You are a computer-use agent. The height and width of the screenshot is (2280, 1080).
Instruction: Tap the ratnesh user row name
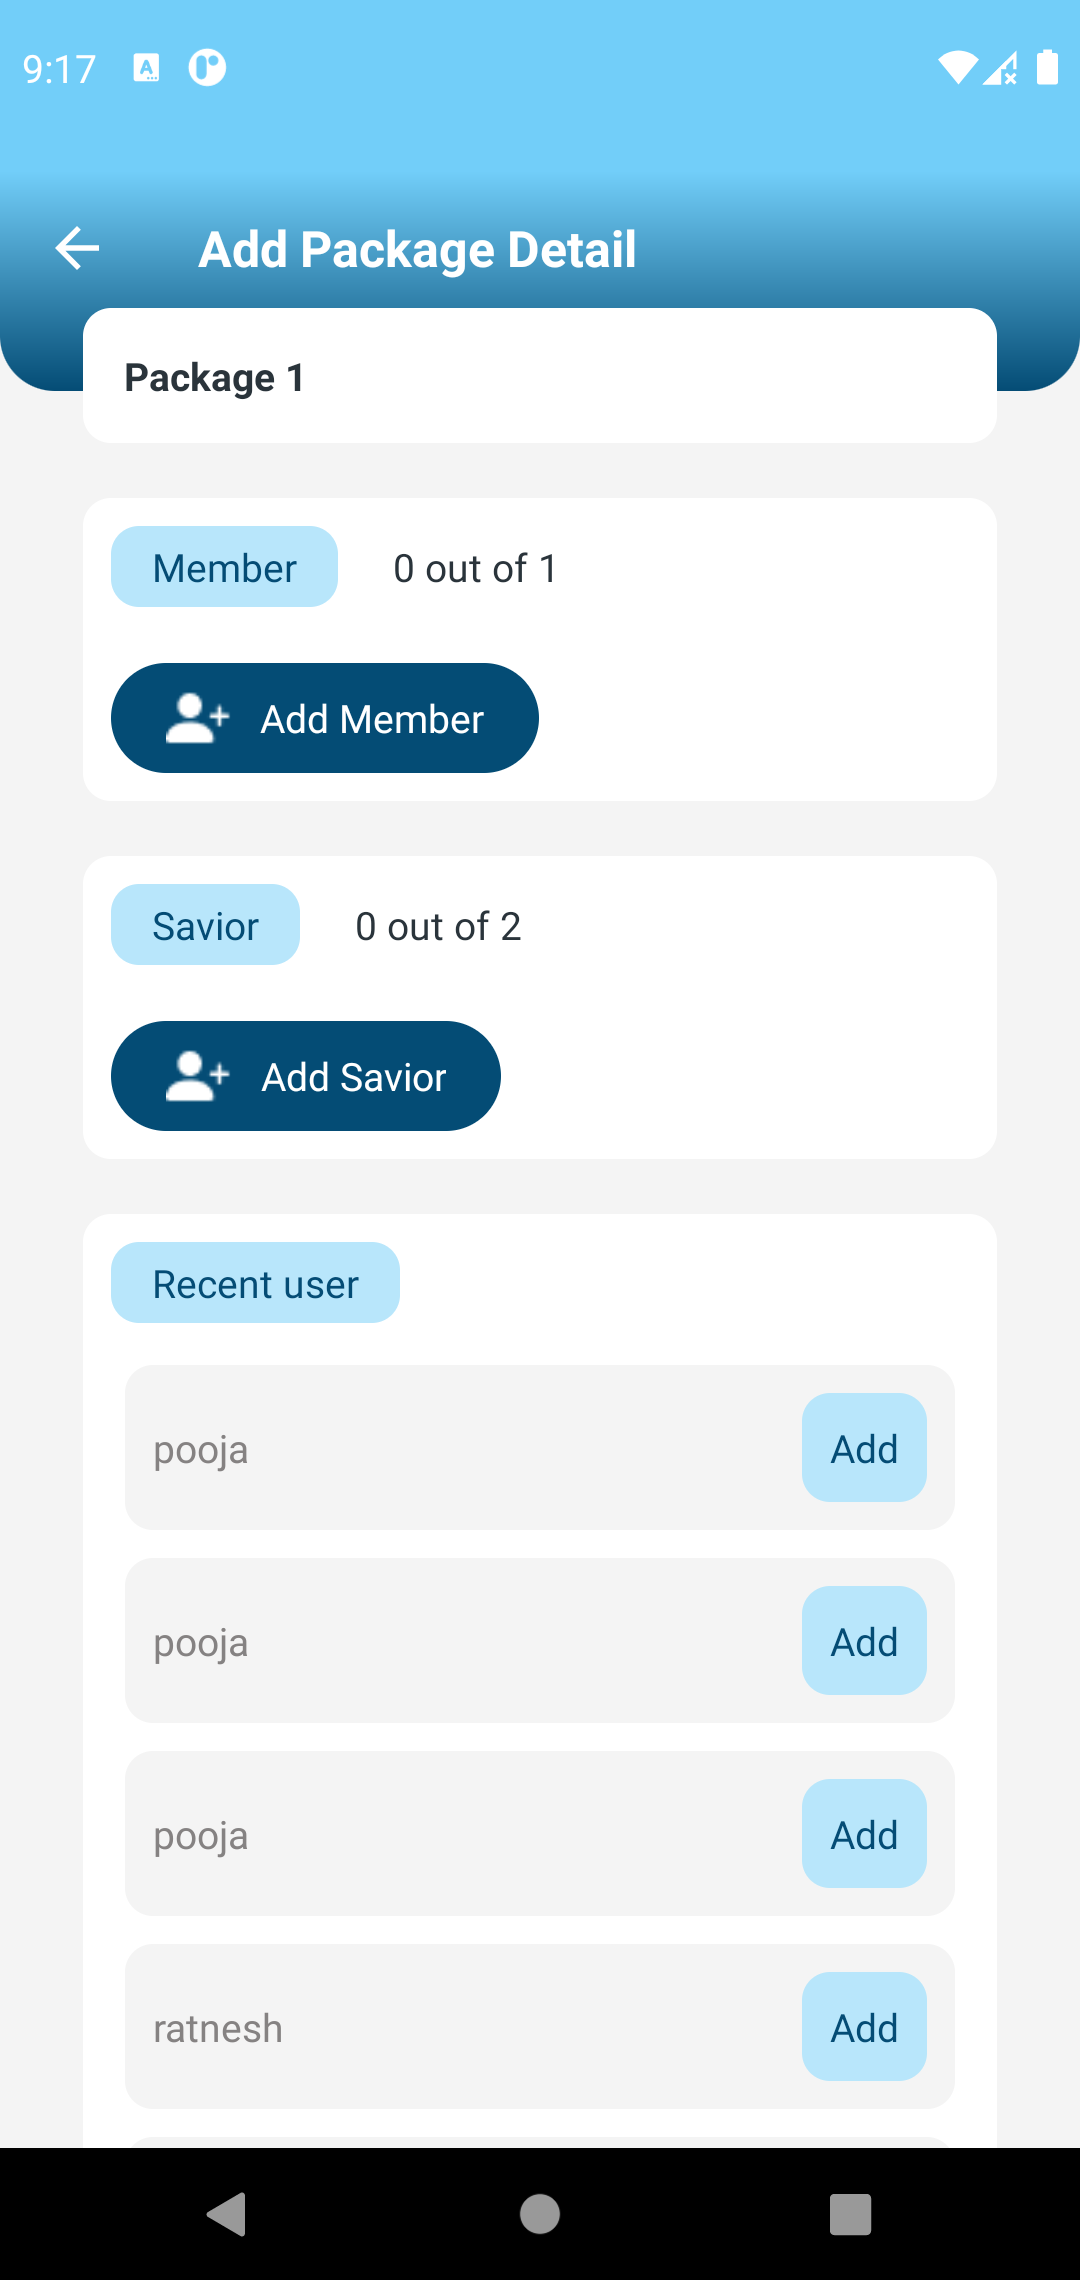pos(218,2029)
